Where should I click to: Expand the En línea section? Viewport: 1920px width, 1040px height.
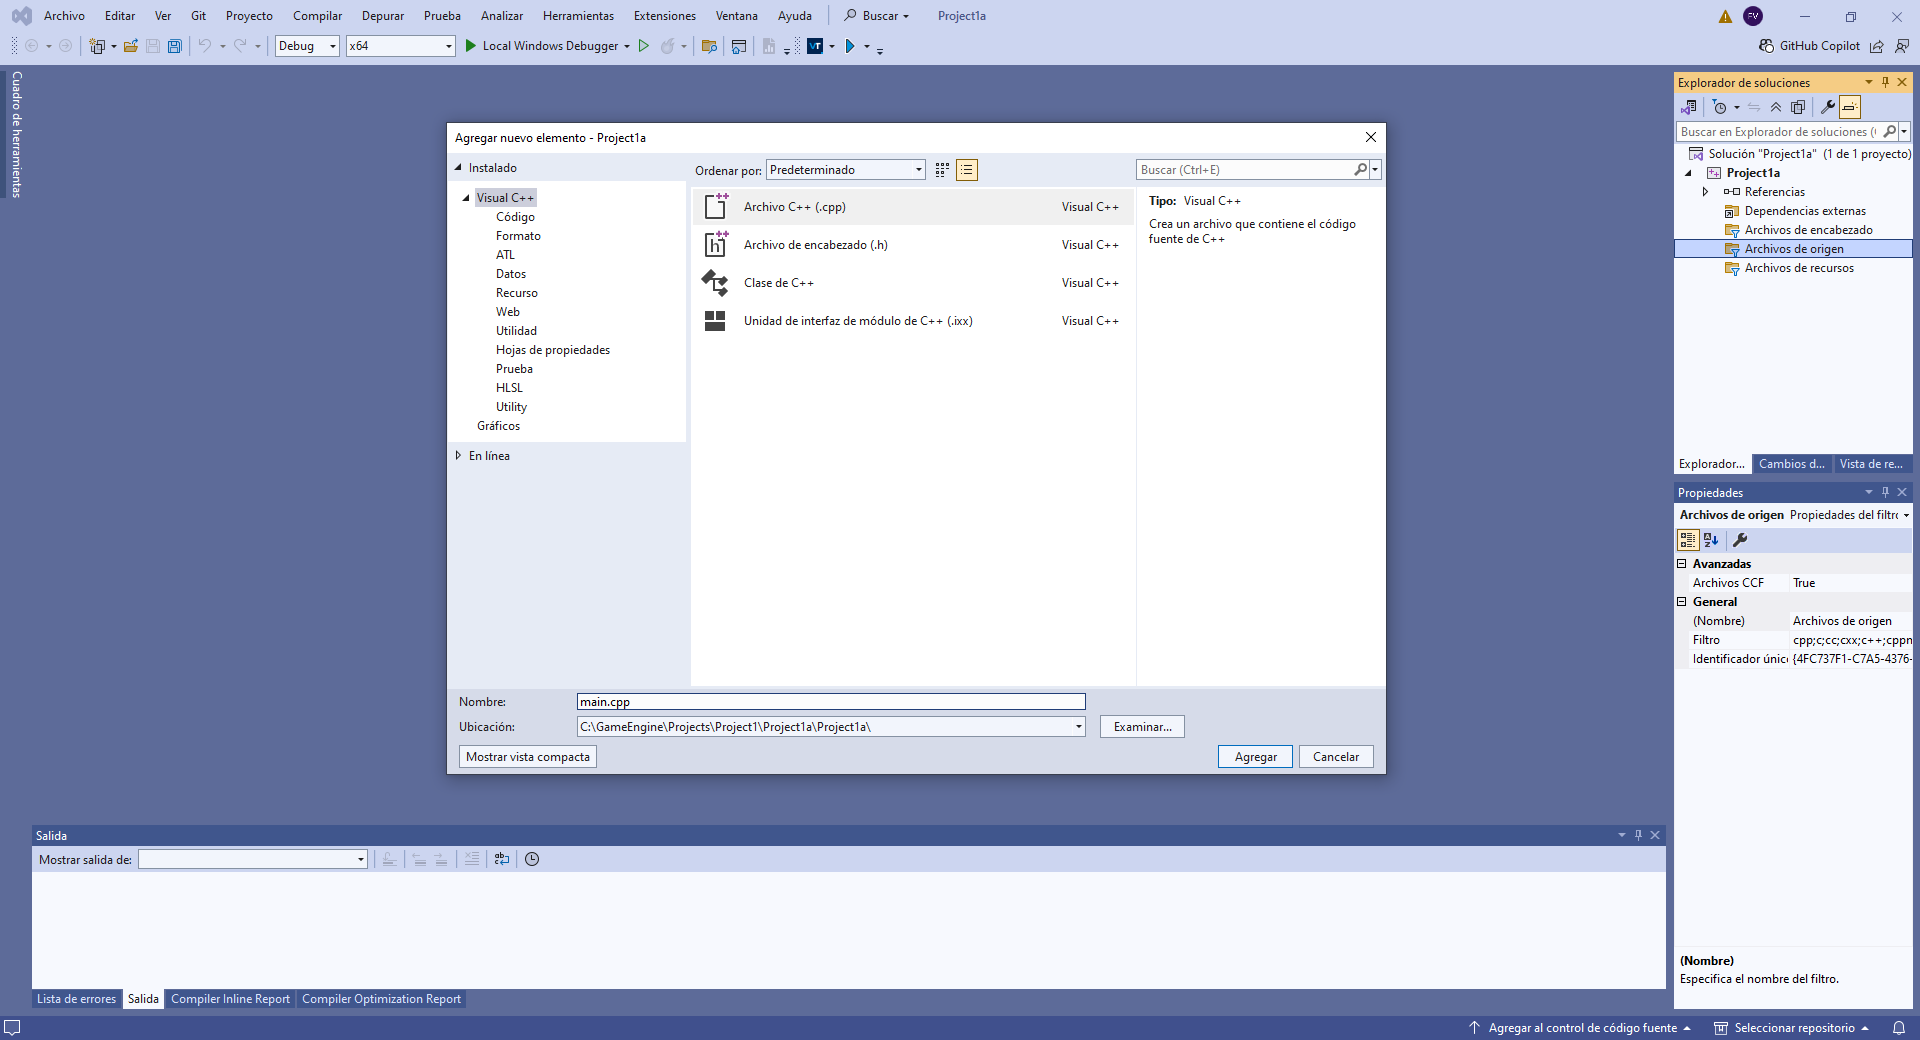458,455
